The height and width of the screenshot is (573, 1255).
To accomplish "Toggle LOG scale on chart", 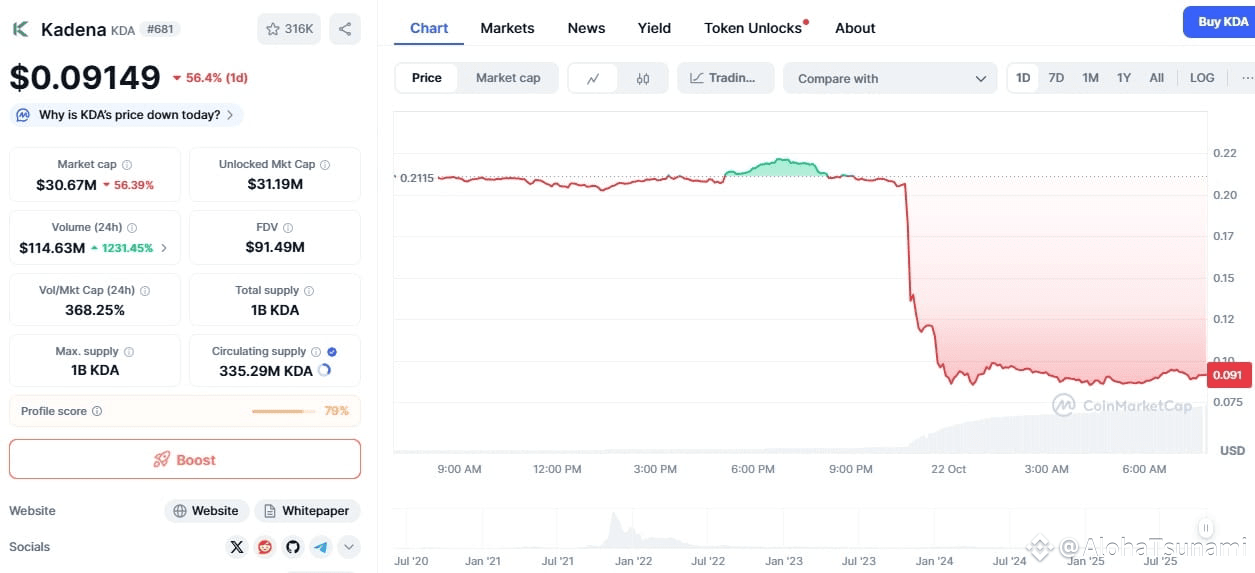I will (x=1202, y=78).
